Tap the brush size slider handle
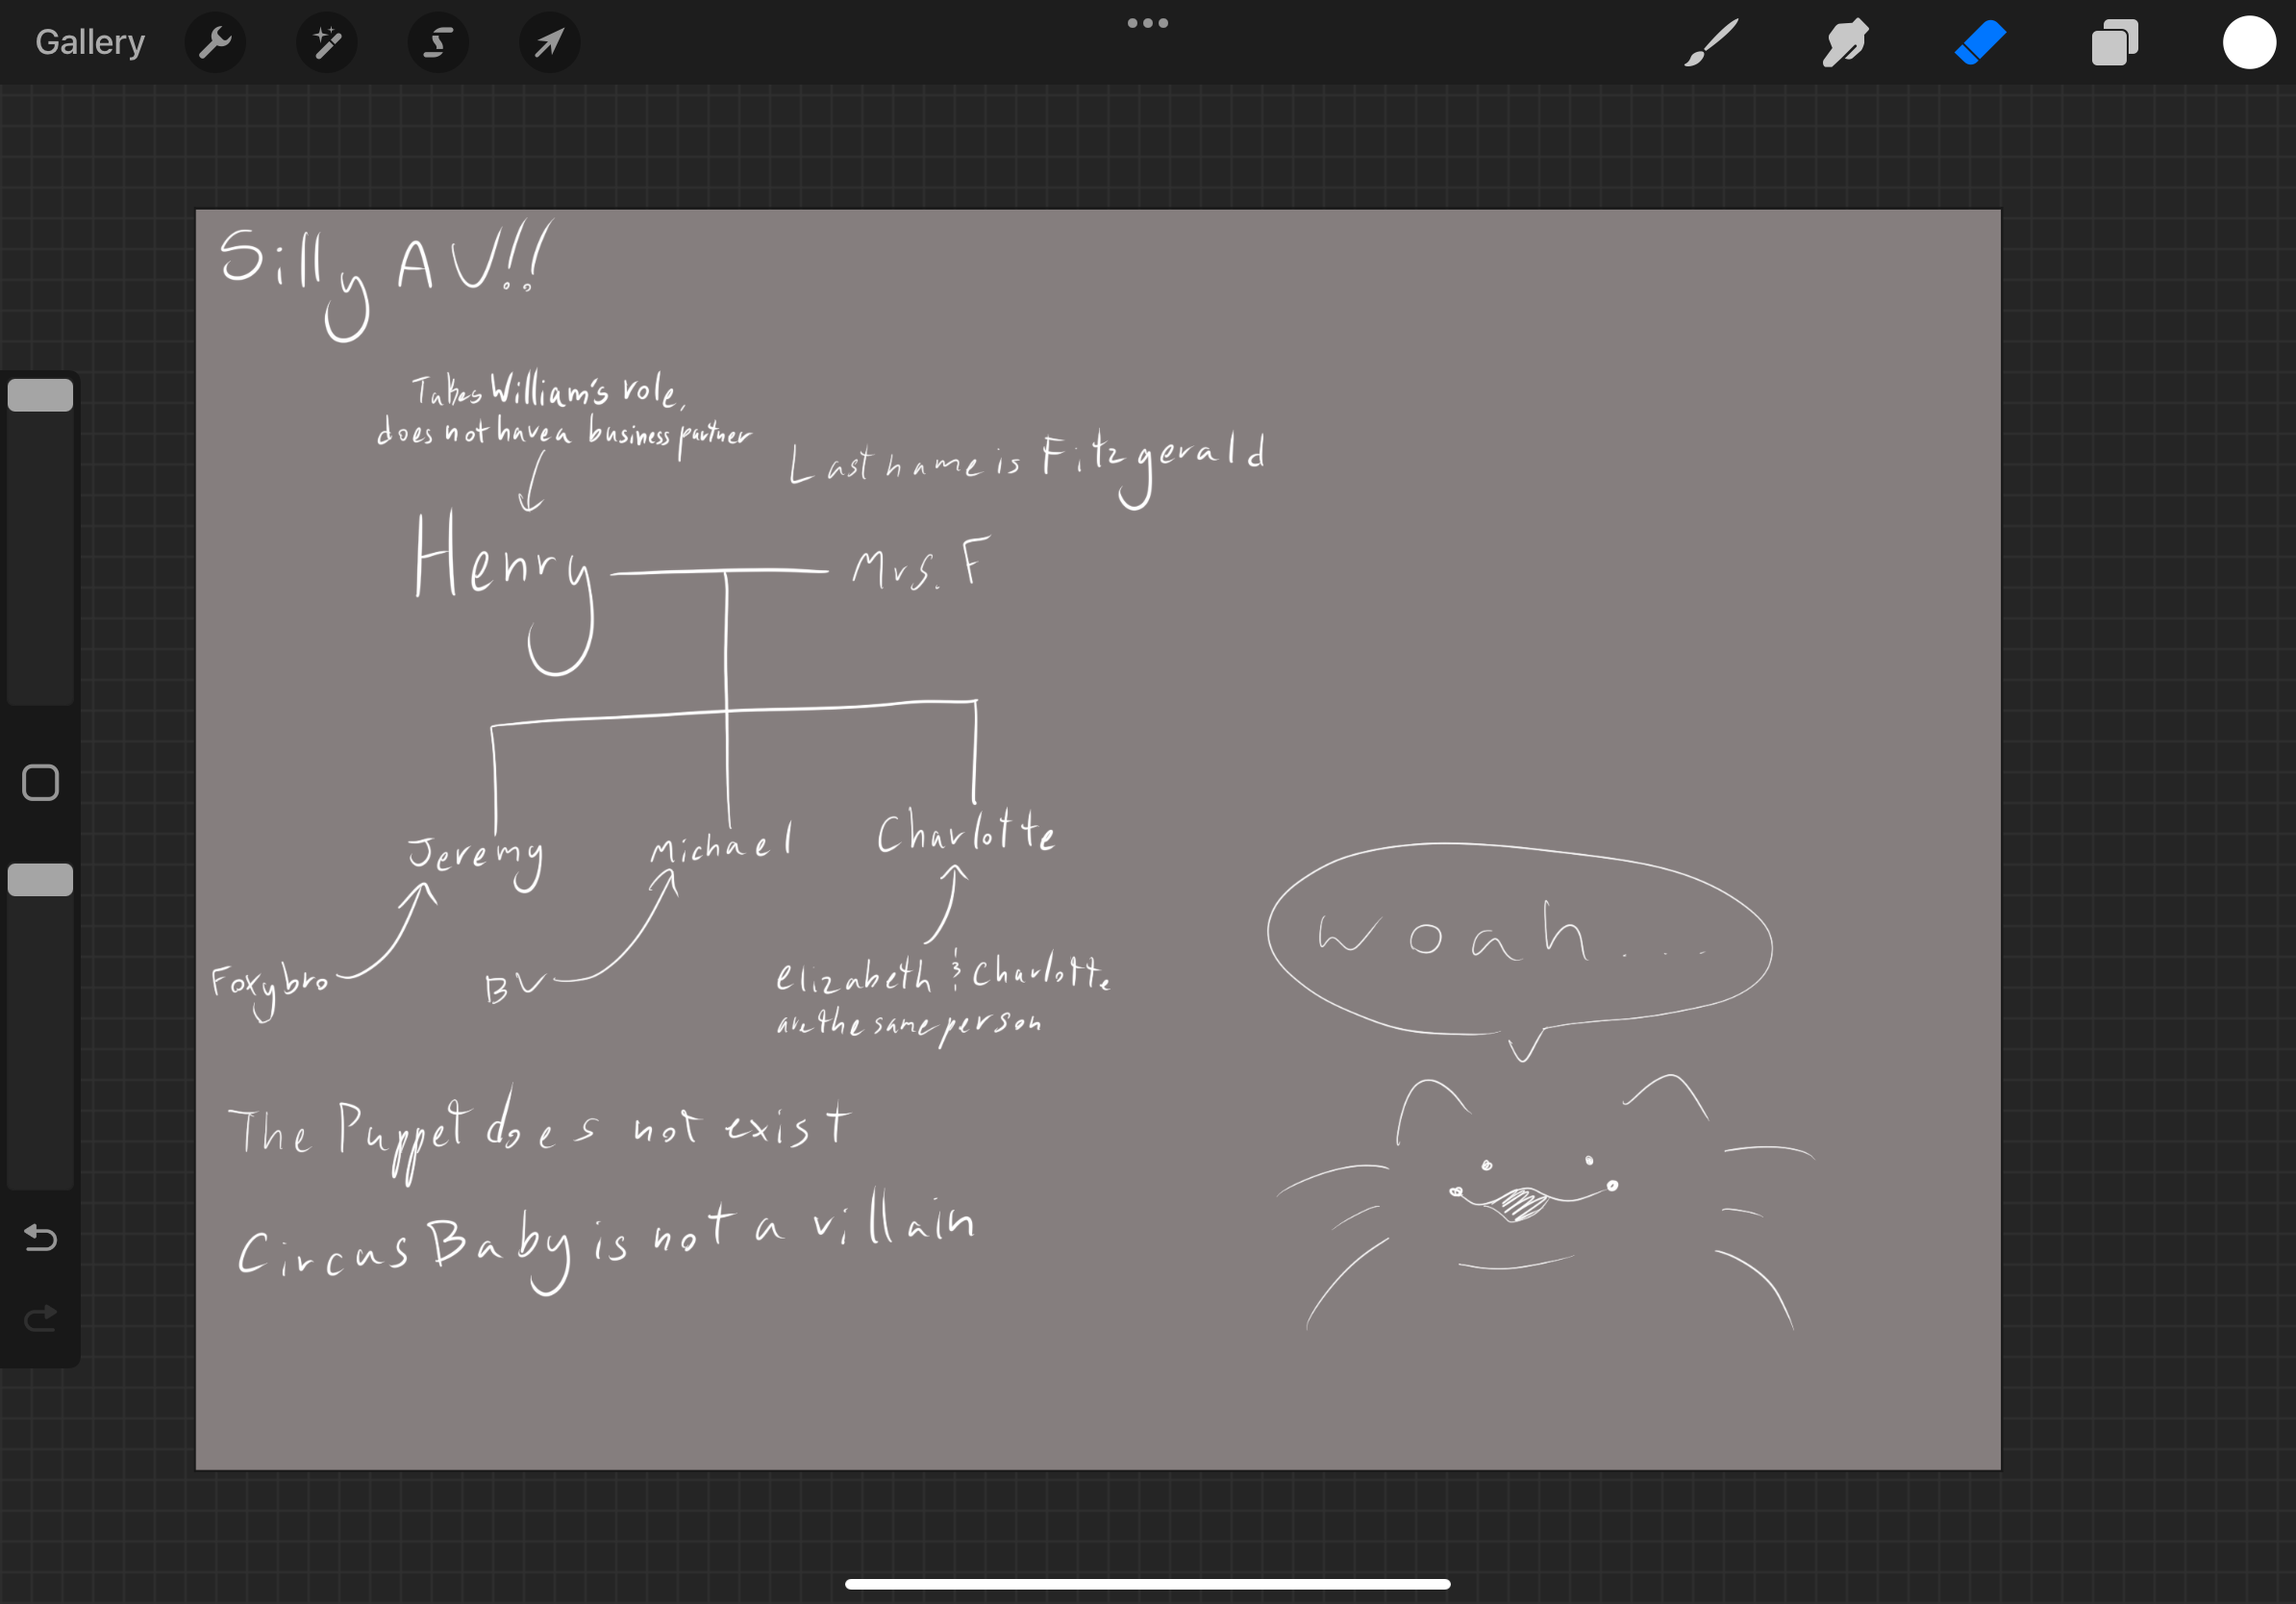 click(40, 396)
